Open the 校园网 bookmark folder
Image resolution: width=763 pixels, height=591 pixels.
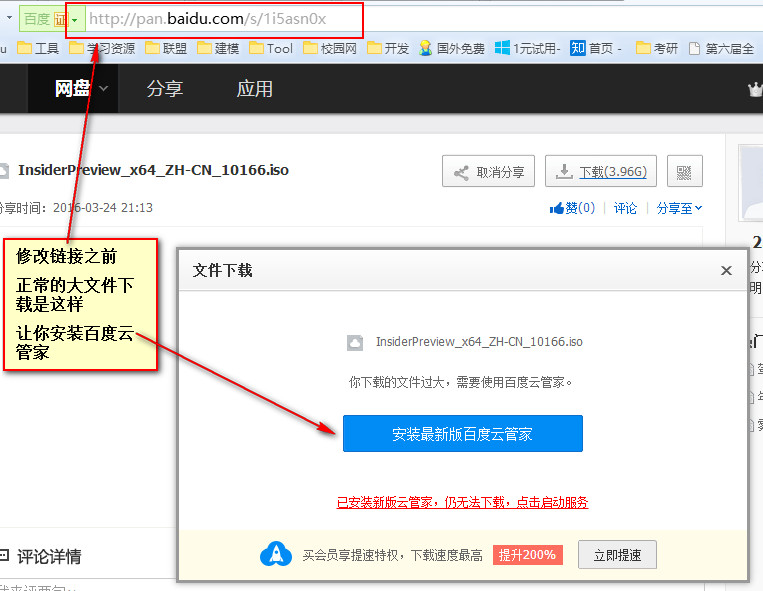coord(330,48)
